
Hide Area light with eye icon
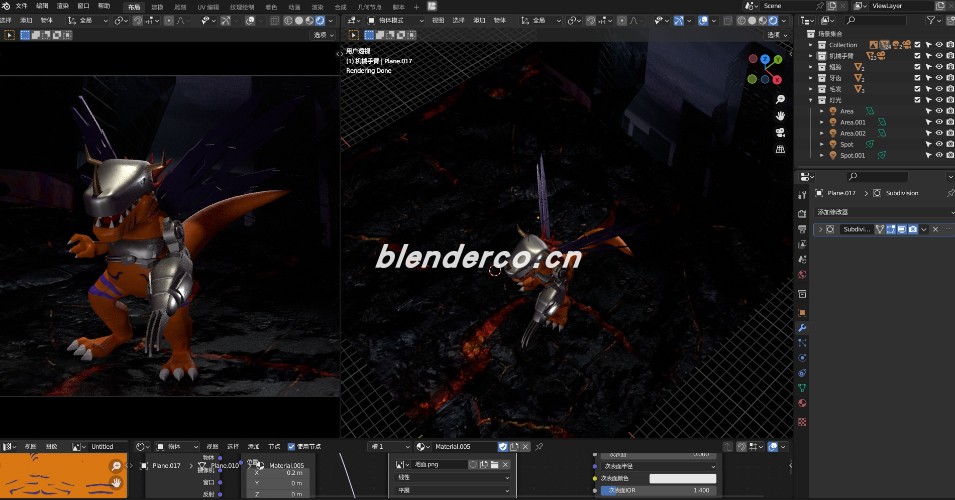click(x=940, y=111)
